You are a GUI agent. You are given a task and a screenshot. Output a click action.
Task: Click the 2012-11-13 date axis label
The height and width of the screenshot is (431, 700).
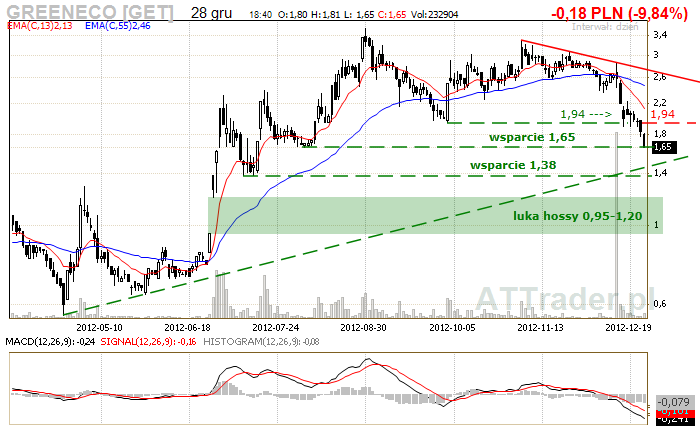click(540, 328)
